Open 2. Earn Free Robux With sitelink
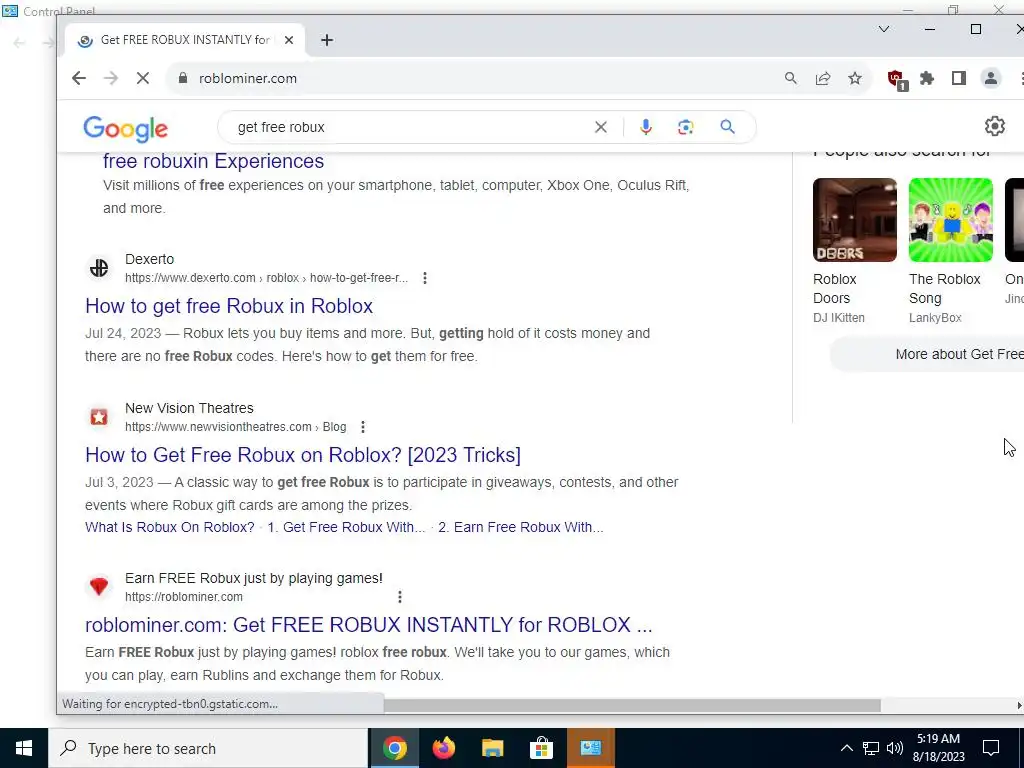This screenshot has width=1024, height=768. [520, 527]
